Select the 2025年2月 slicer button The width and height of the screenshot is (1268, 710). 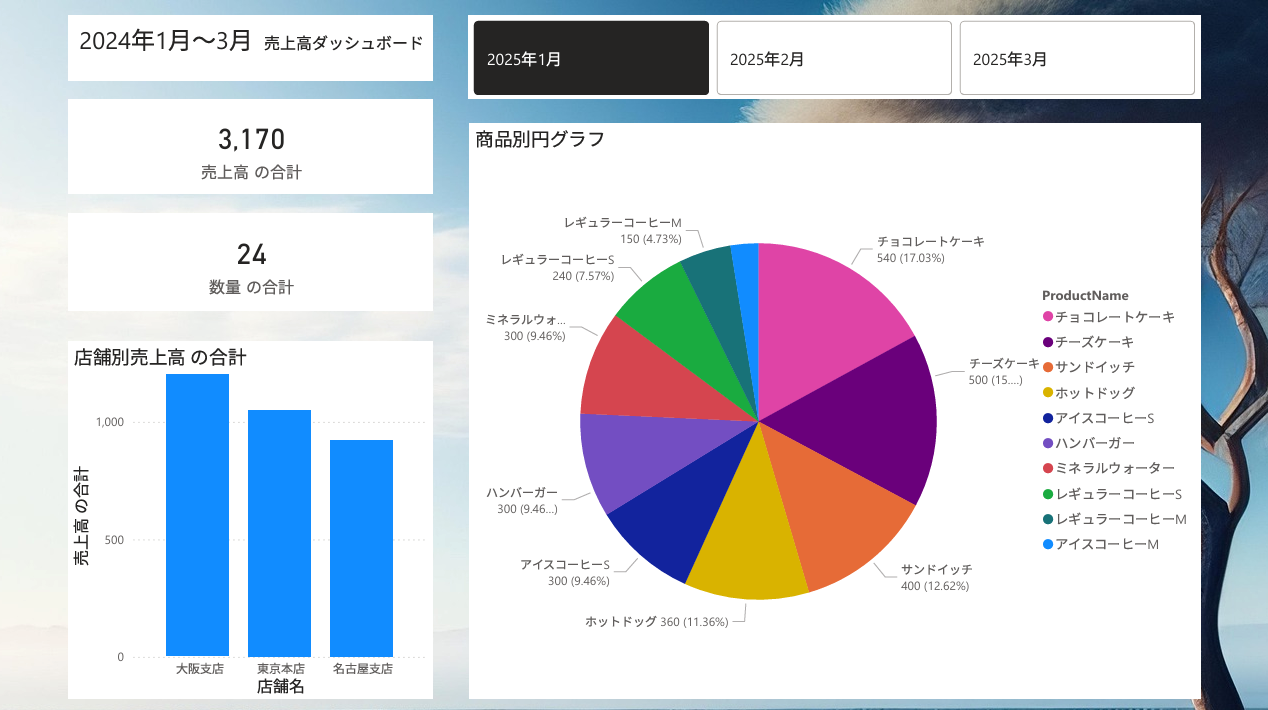[833, 58]
